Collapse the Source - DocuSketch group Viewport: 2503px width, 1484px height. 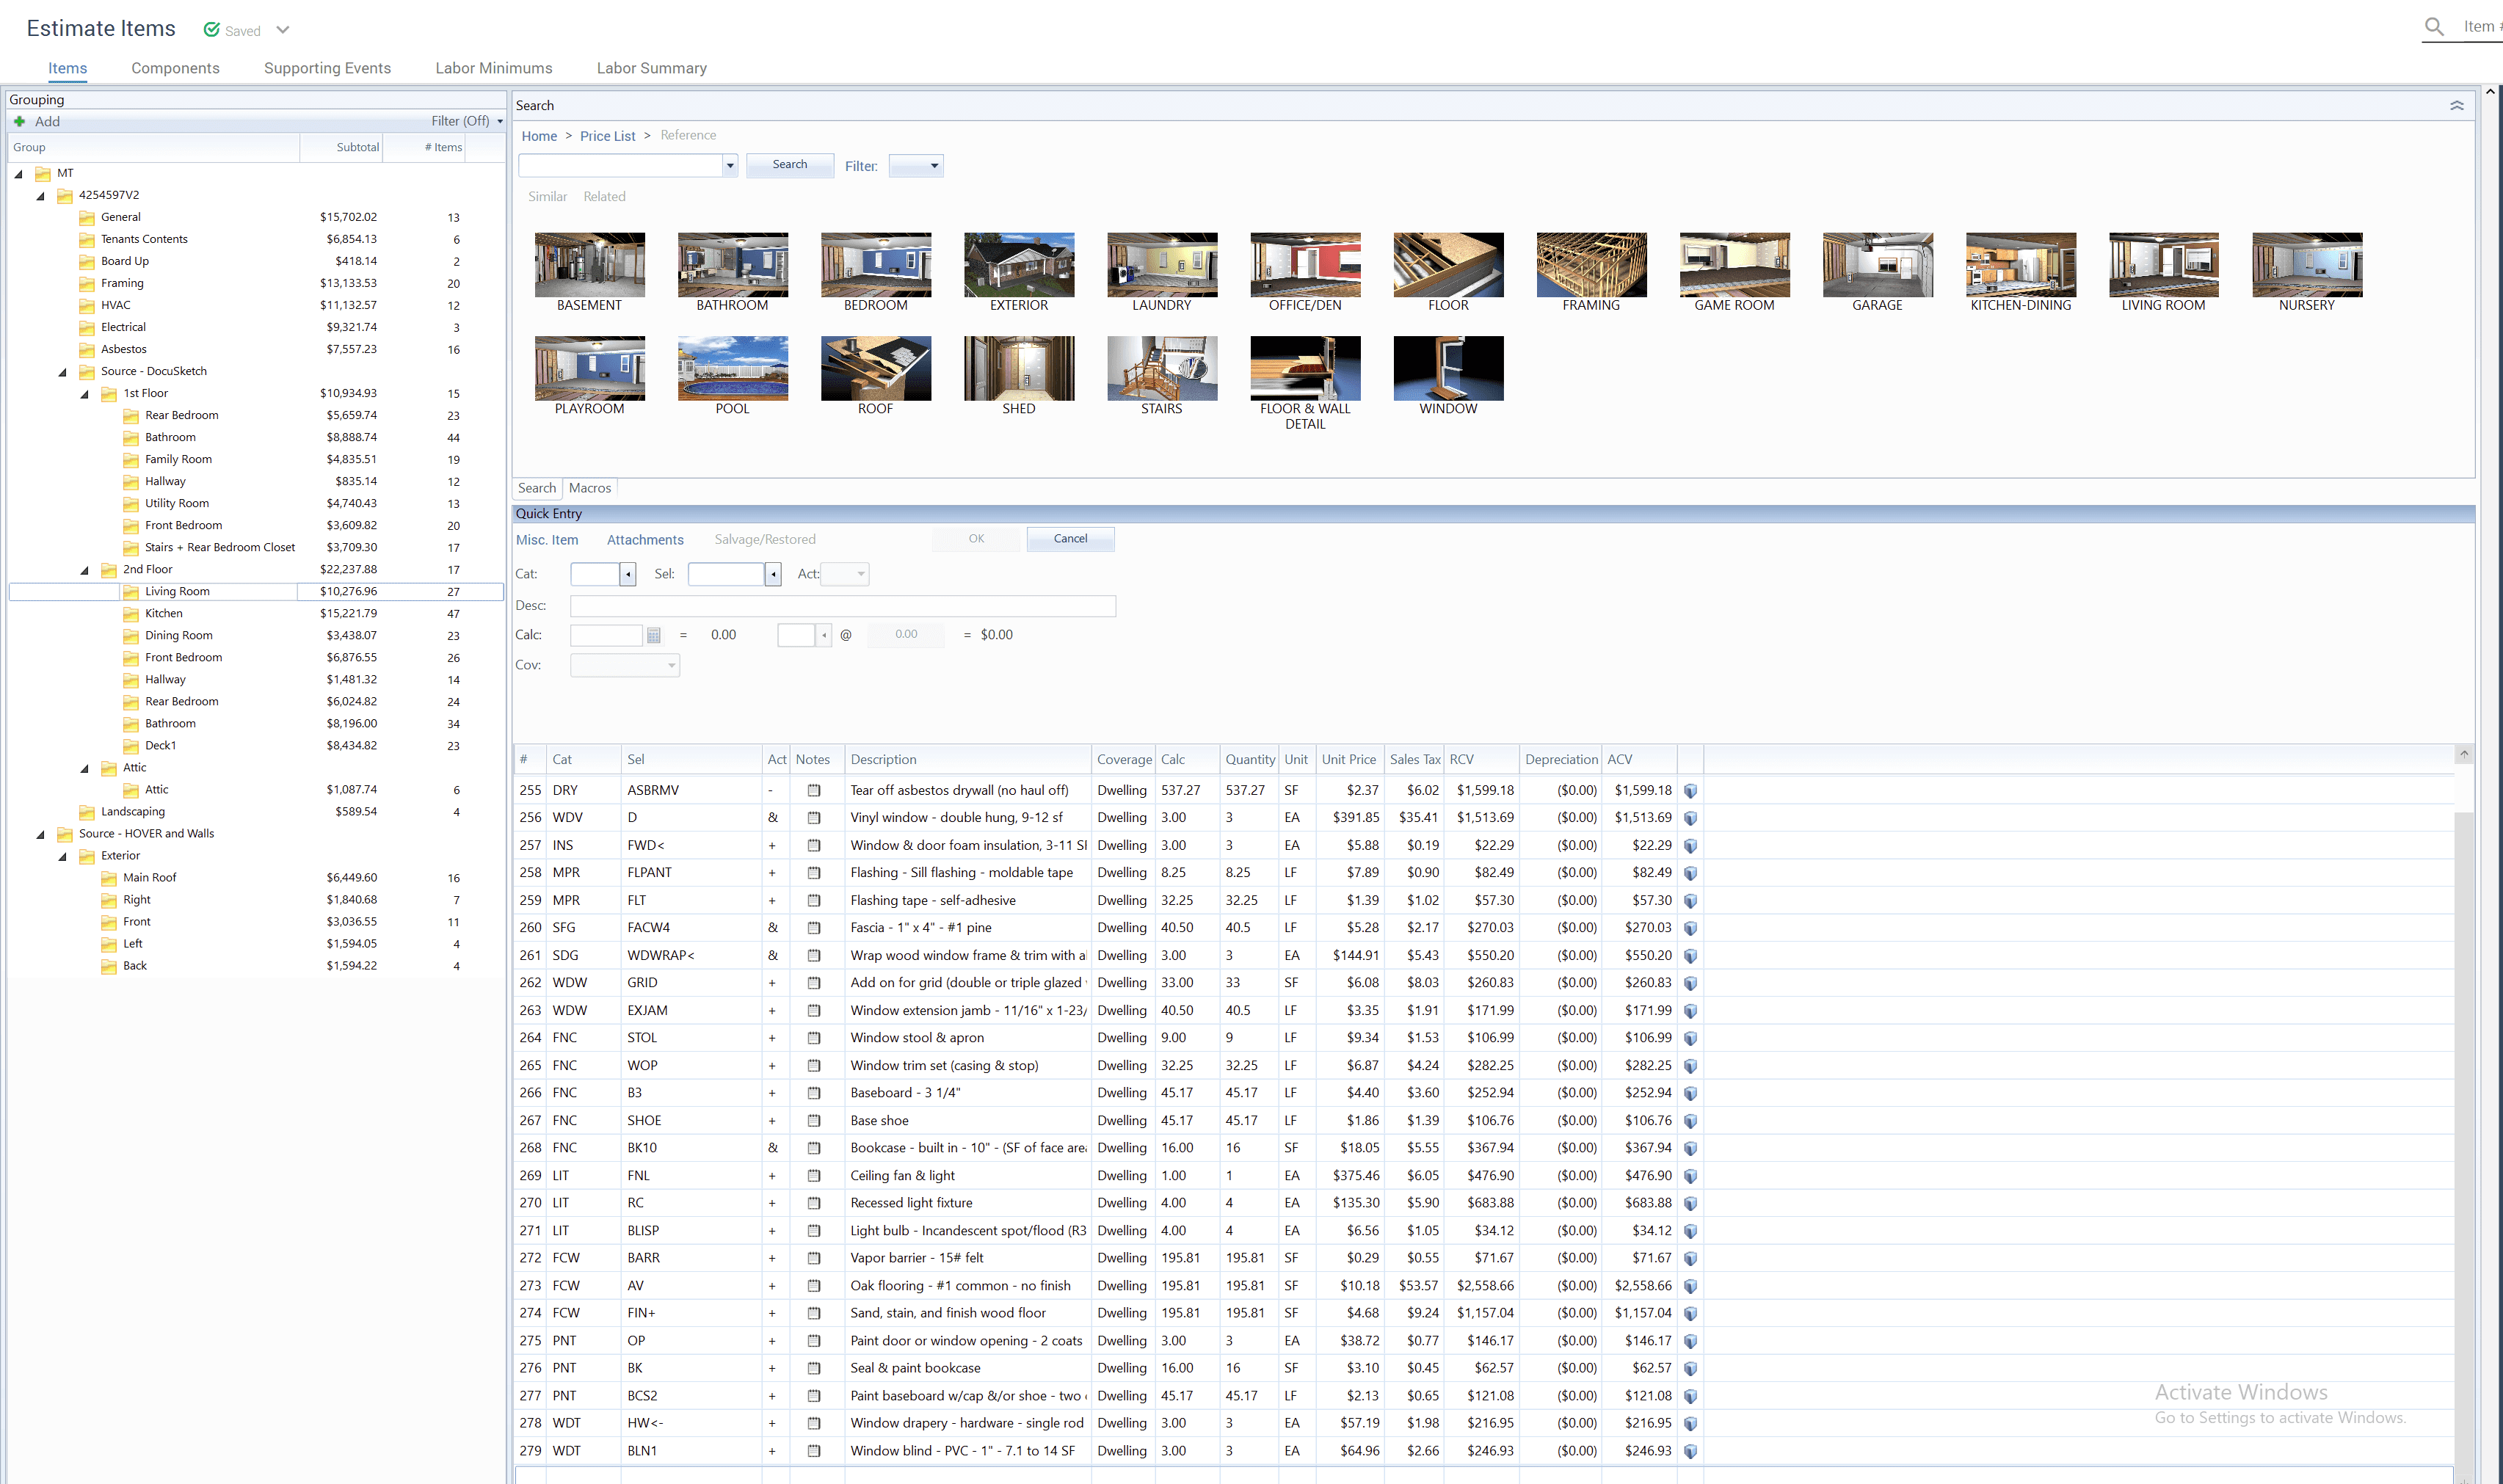tap(63, 372)
